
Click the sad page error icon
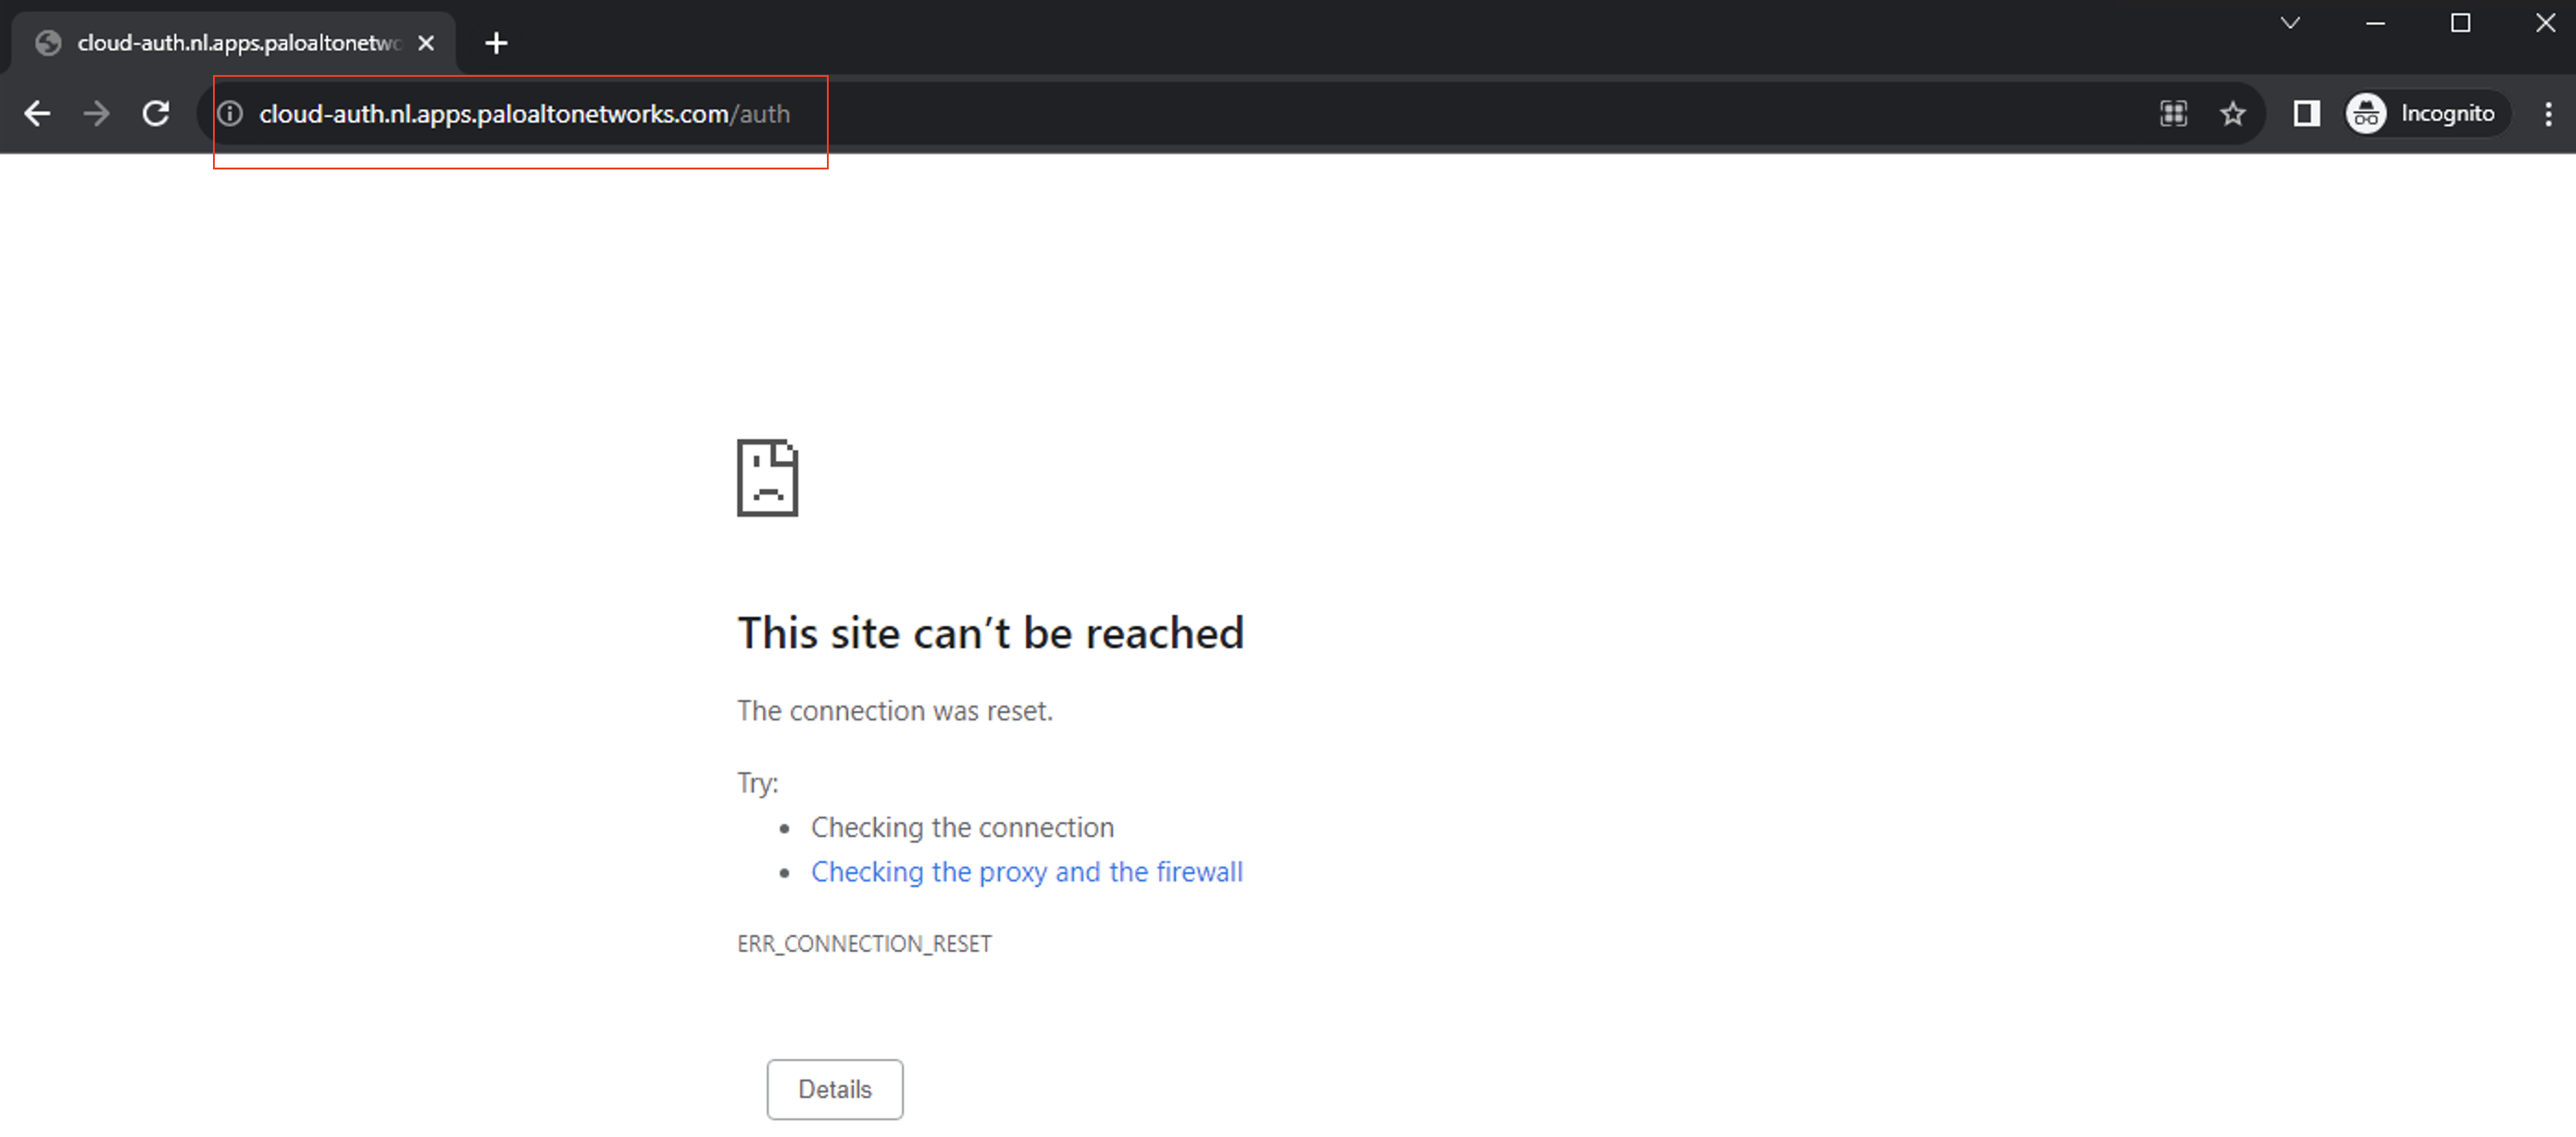click(x=767, y=478)
